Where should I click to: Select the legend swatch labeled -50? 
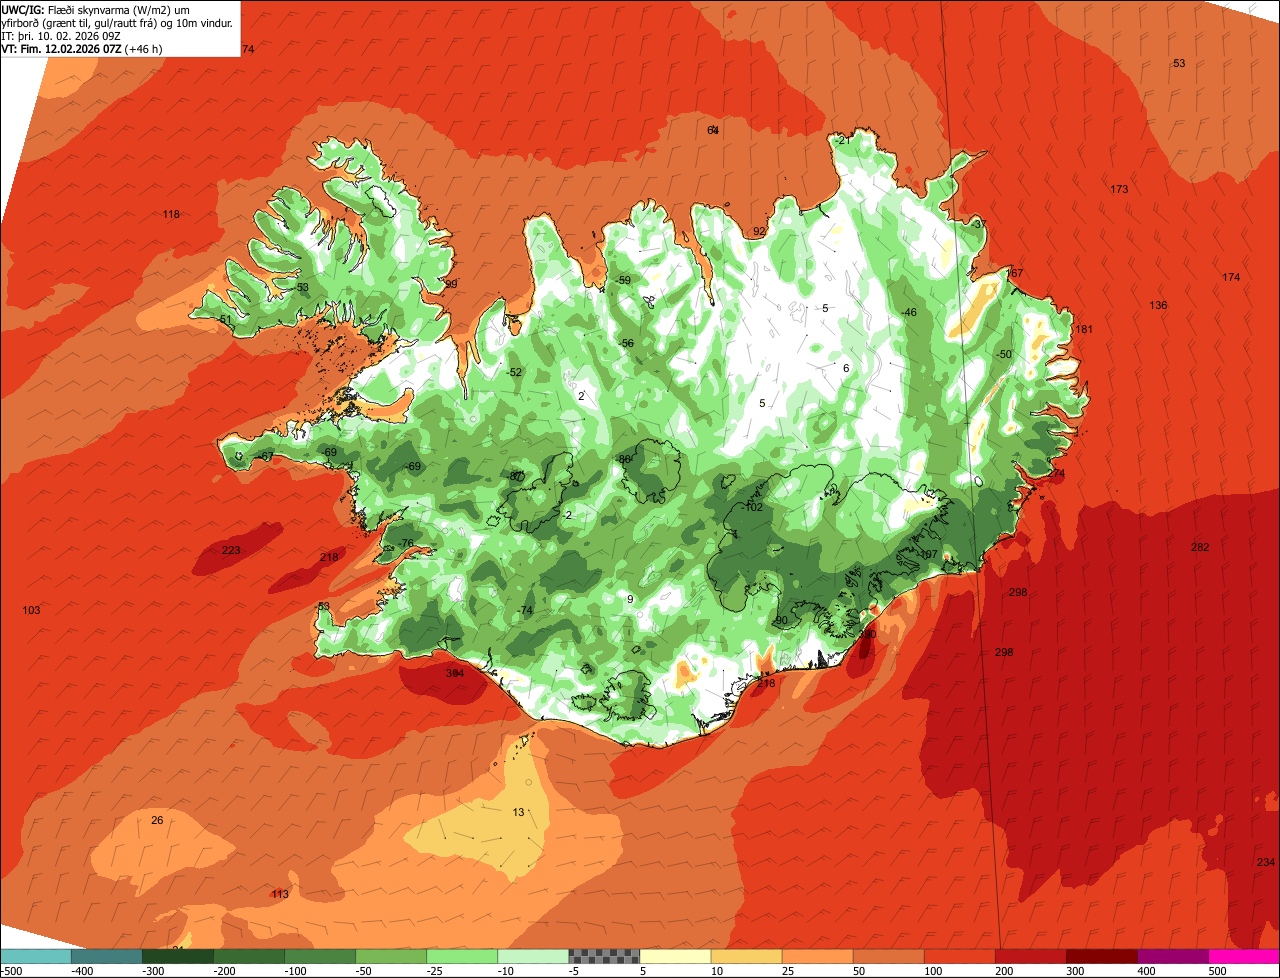390,956
